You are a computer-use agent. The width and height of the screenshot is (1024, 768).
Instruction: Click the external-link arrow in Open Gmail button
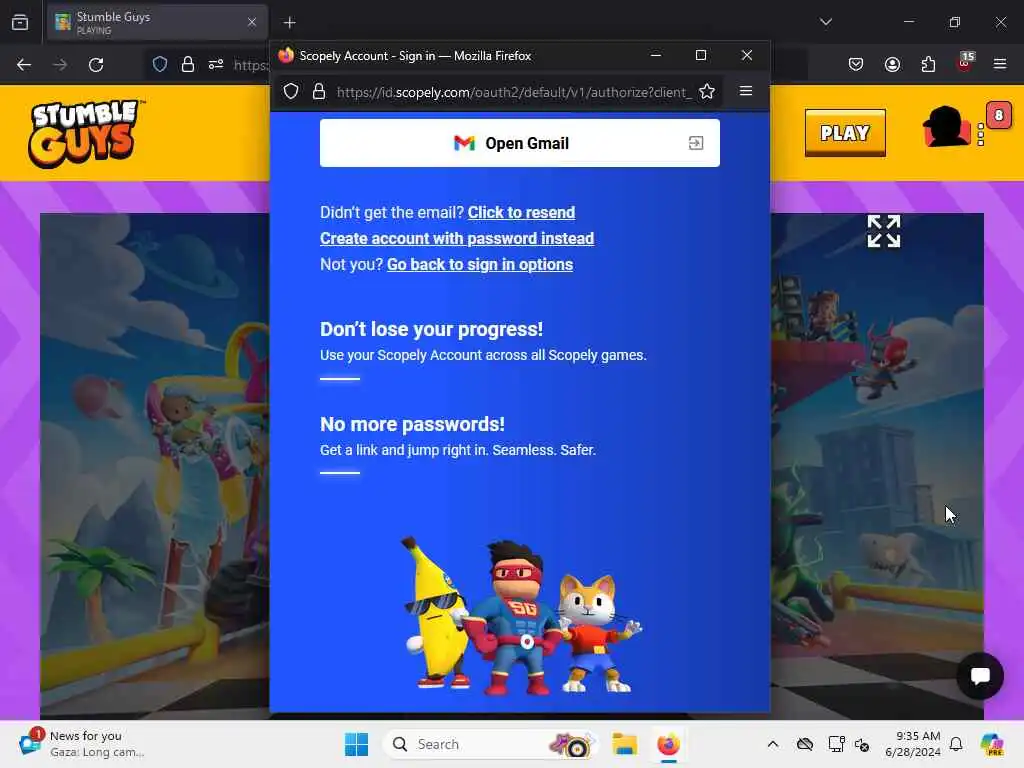tap(696, 143)
